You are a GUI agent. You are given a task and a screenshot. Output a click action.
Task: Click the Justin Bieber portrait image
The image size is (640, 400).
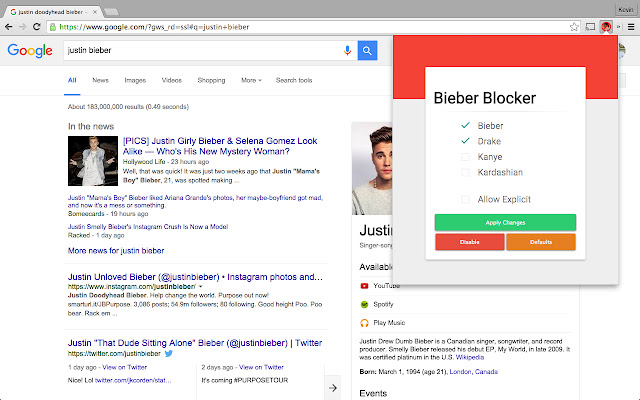(372, 168)
